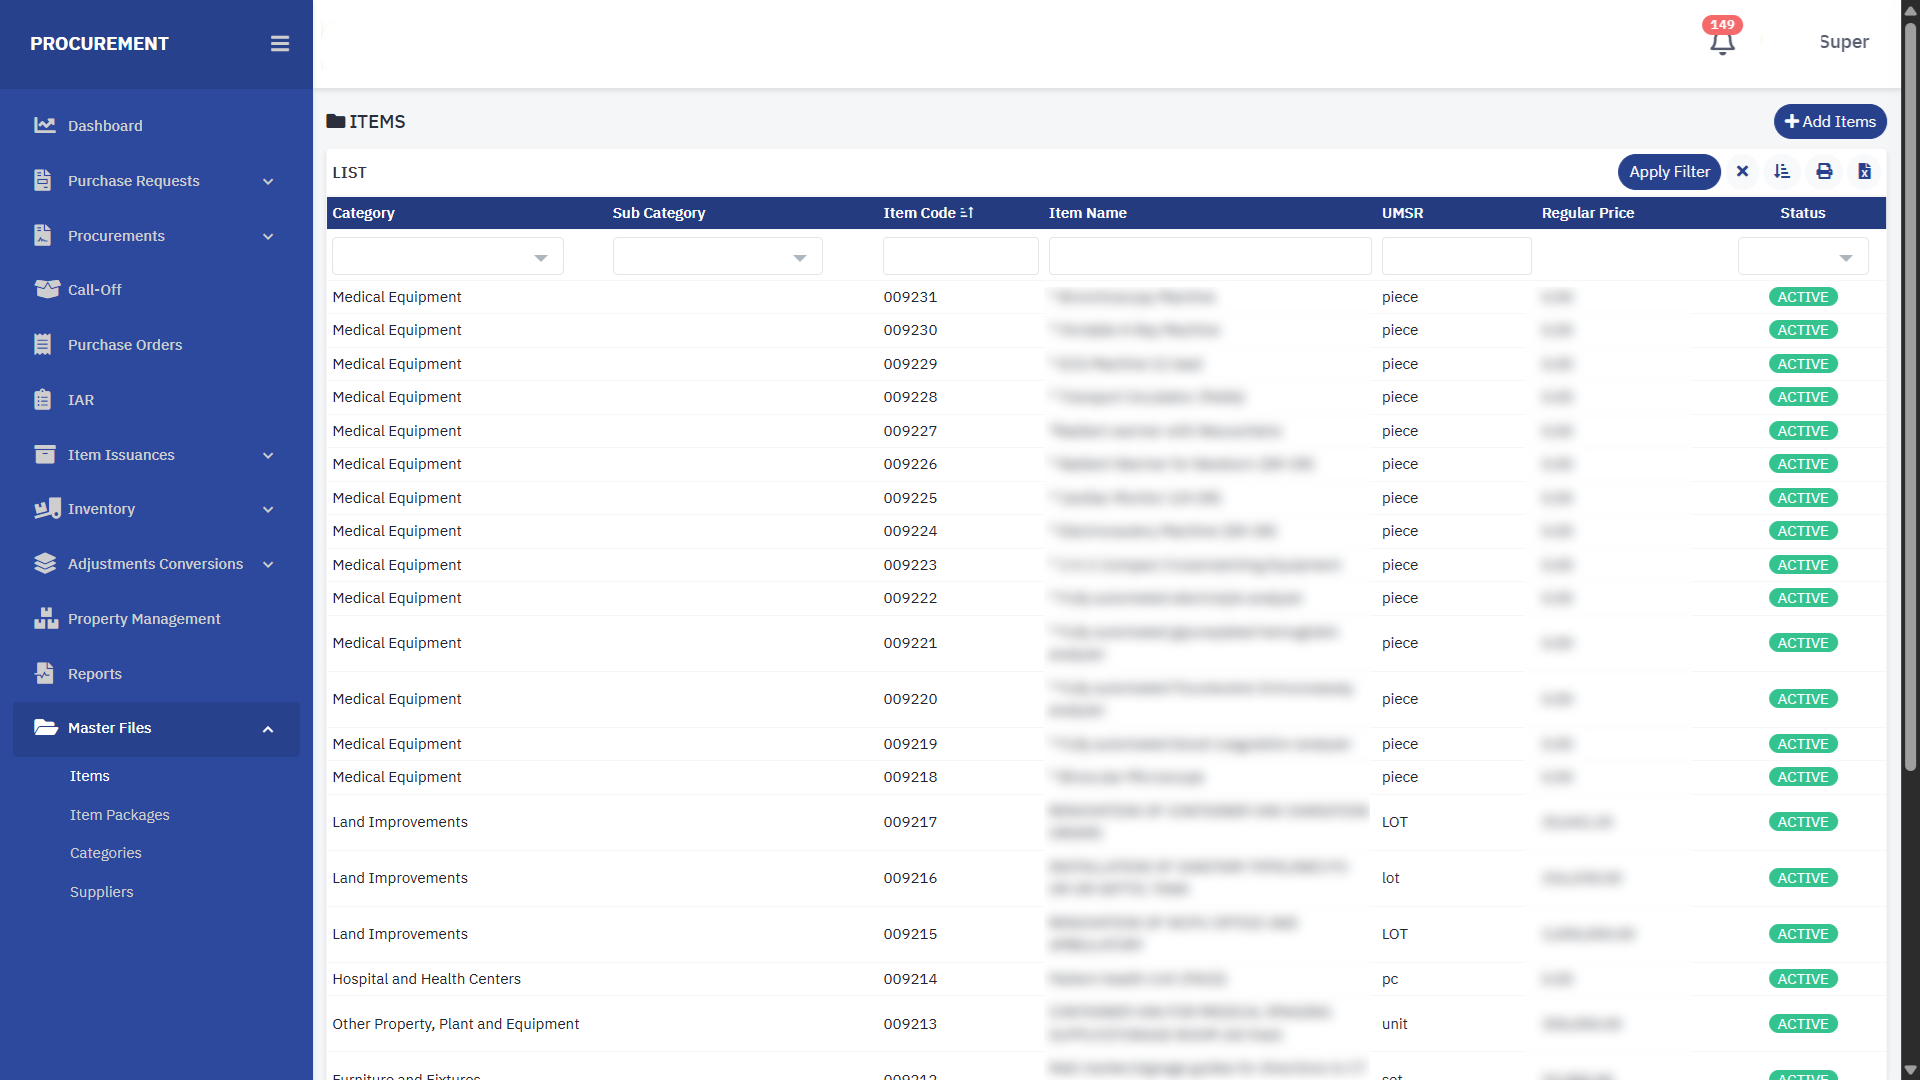Open the Category filter dropdown

pos(448,257)
